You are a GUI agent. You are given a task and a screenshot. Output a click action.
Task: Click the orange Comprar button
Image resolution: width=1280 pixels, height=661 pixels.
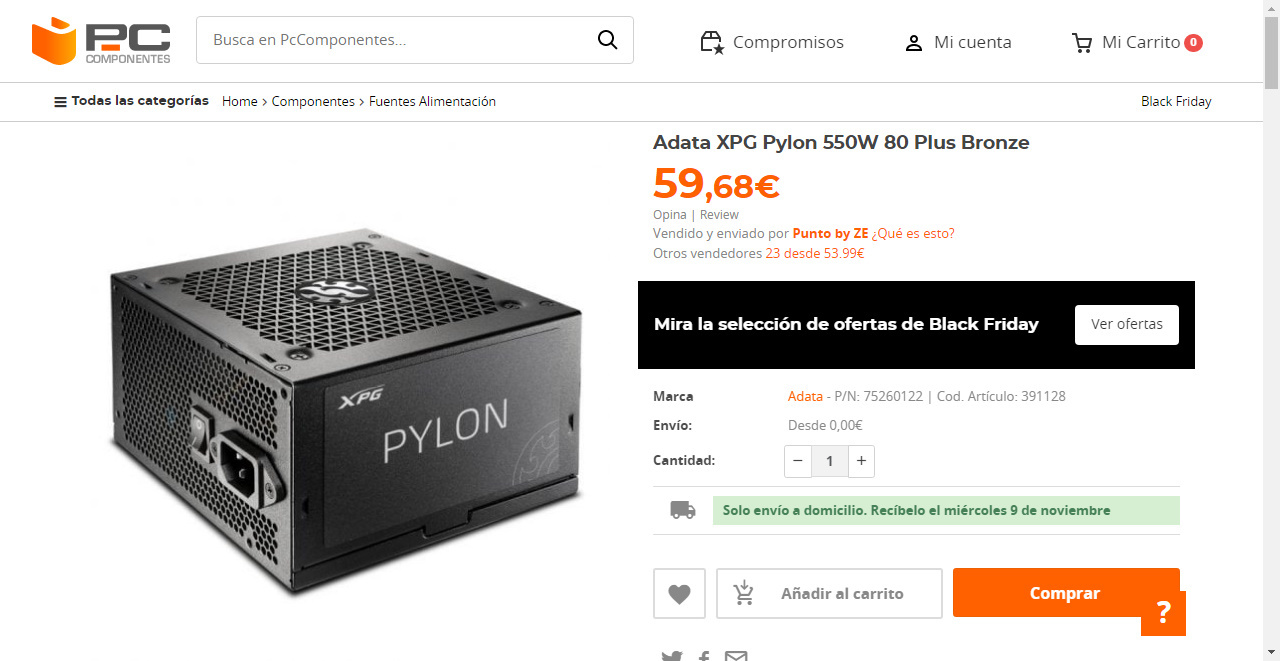pos(1065,593)
